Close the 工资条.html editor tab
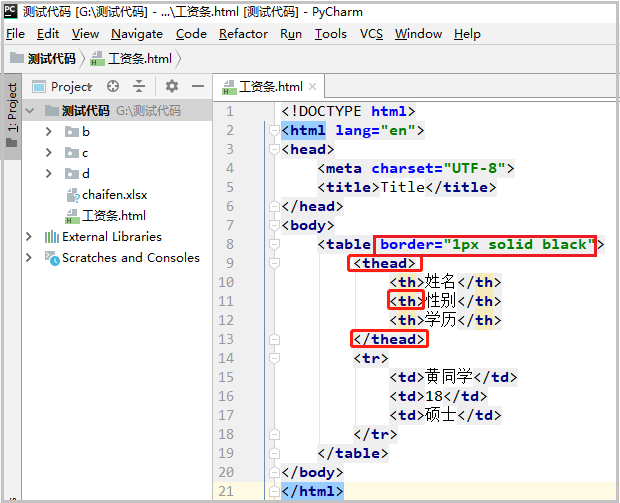This screenshot has width=620, height=503. pyautogui.click(x=312, y=86)
